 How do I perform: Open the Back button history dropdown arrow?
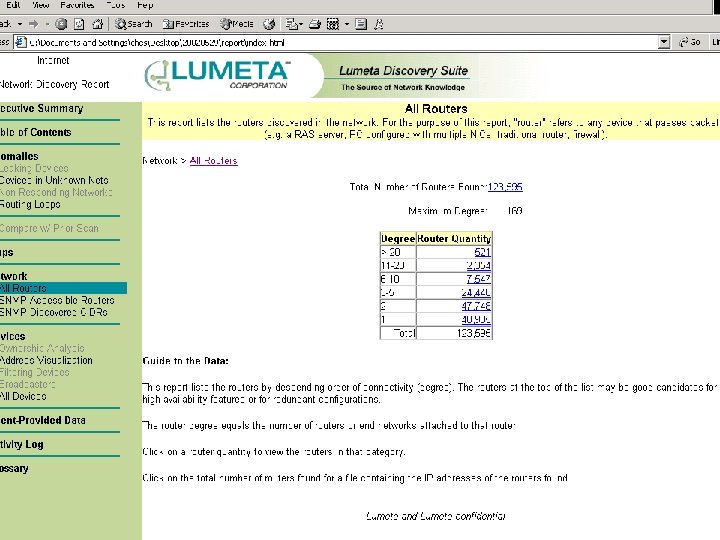click(x=20, y=24)
